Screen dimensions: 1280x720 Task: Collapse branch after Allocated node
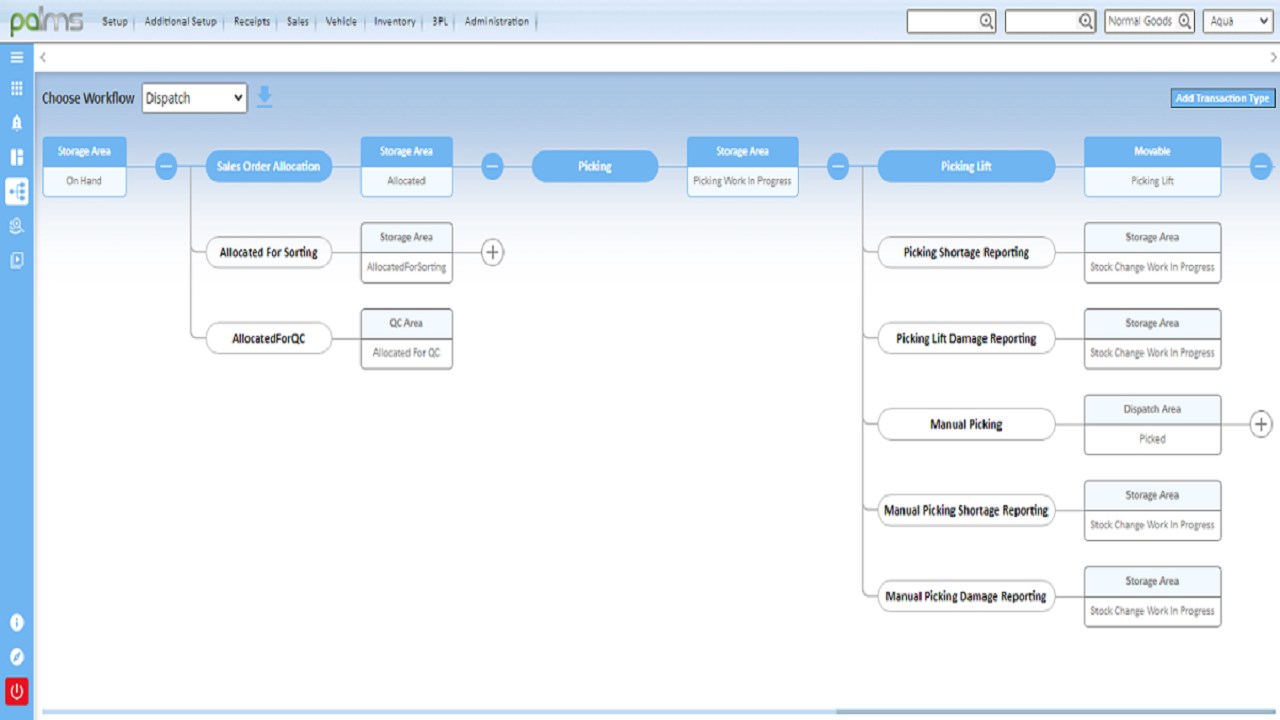point(492,167)
